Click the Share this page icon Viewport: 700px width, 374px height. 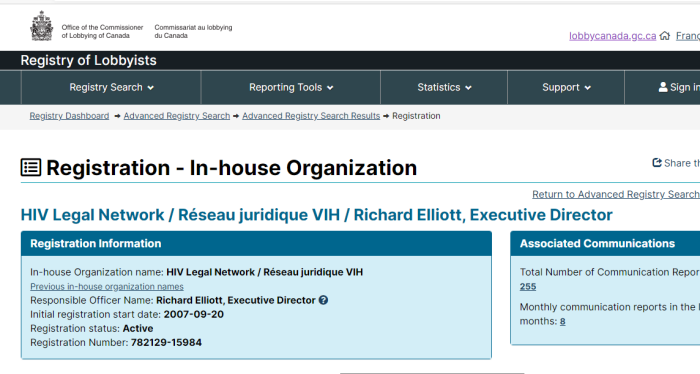657,163
